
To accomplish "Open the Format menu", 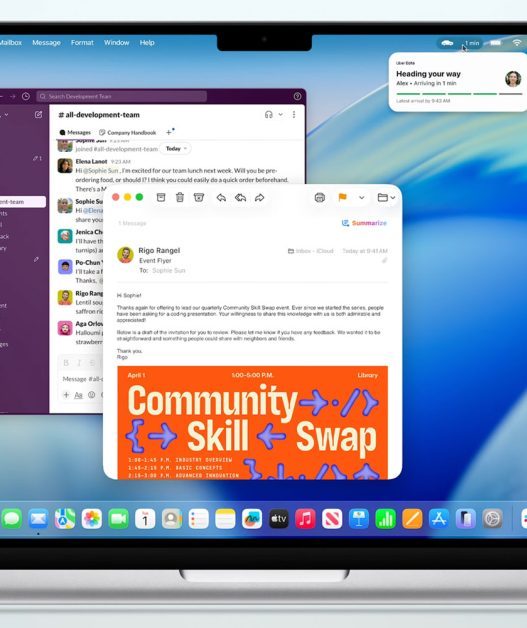I will point(82,42).
